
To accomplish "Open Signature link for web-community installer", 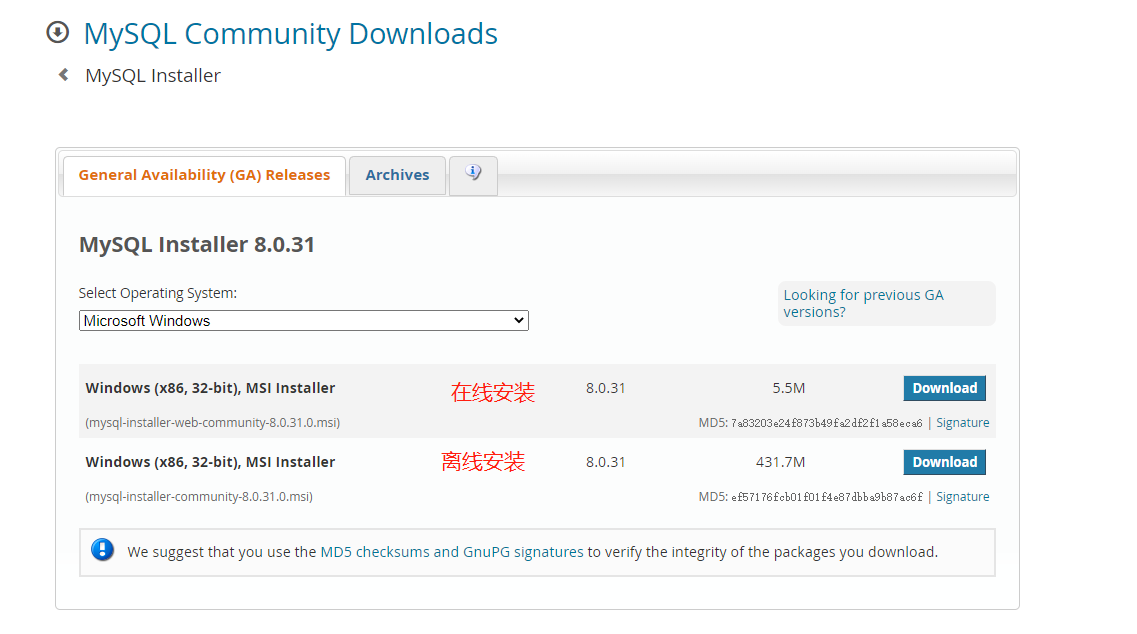I will point(962,423).
